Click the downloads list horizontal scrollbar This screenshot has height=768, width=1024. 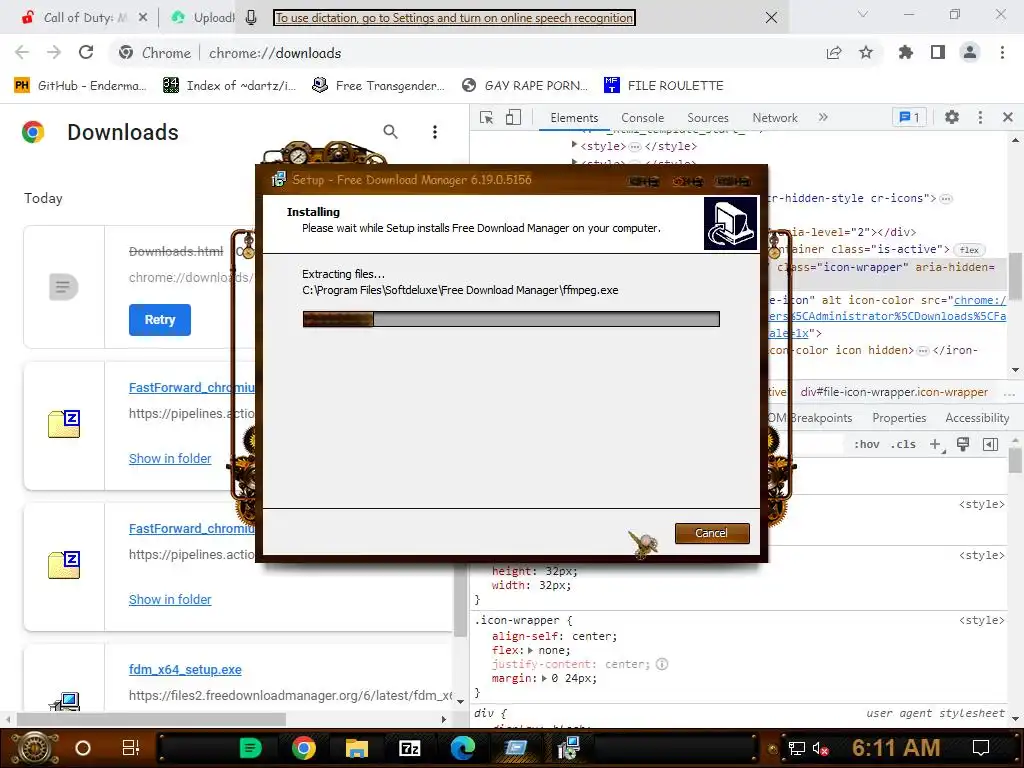tap(150, 719)
